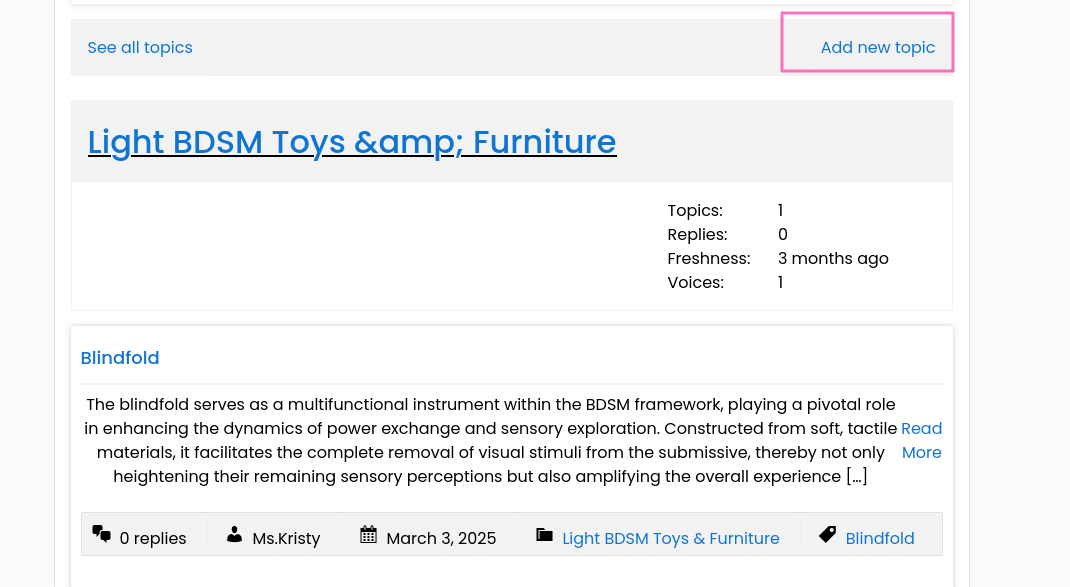
Task: Click the March 3, 2025 date
Action: pyautogui.click(x=442, y=539)
